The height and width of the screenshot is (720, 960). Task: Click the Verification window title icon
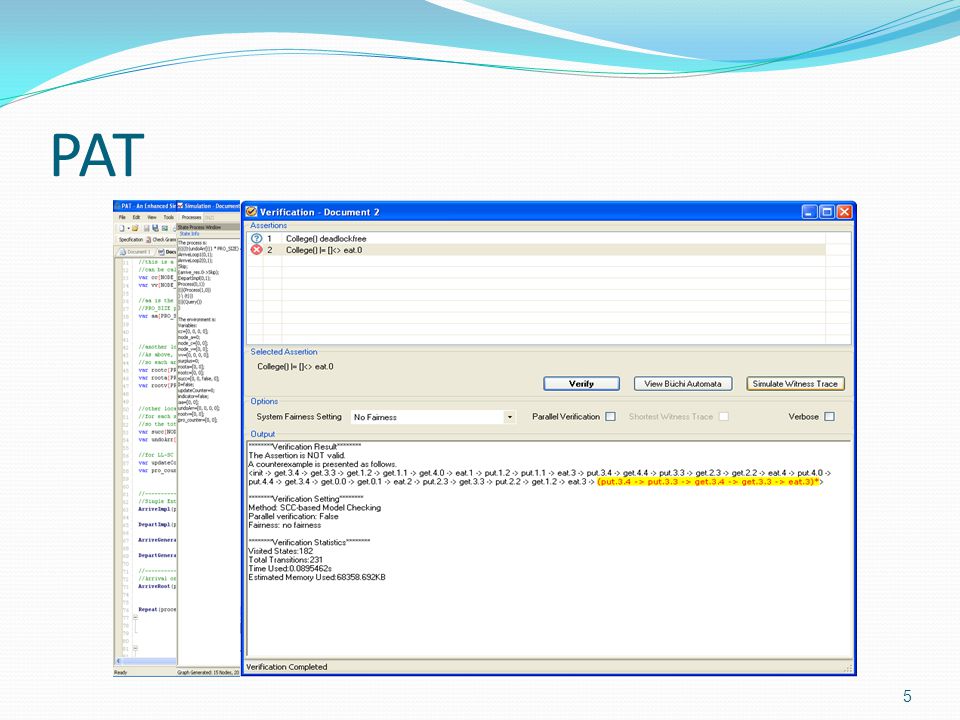click(251, 212)
